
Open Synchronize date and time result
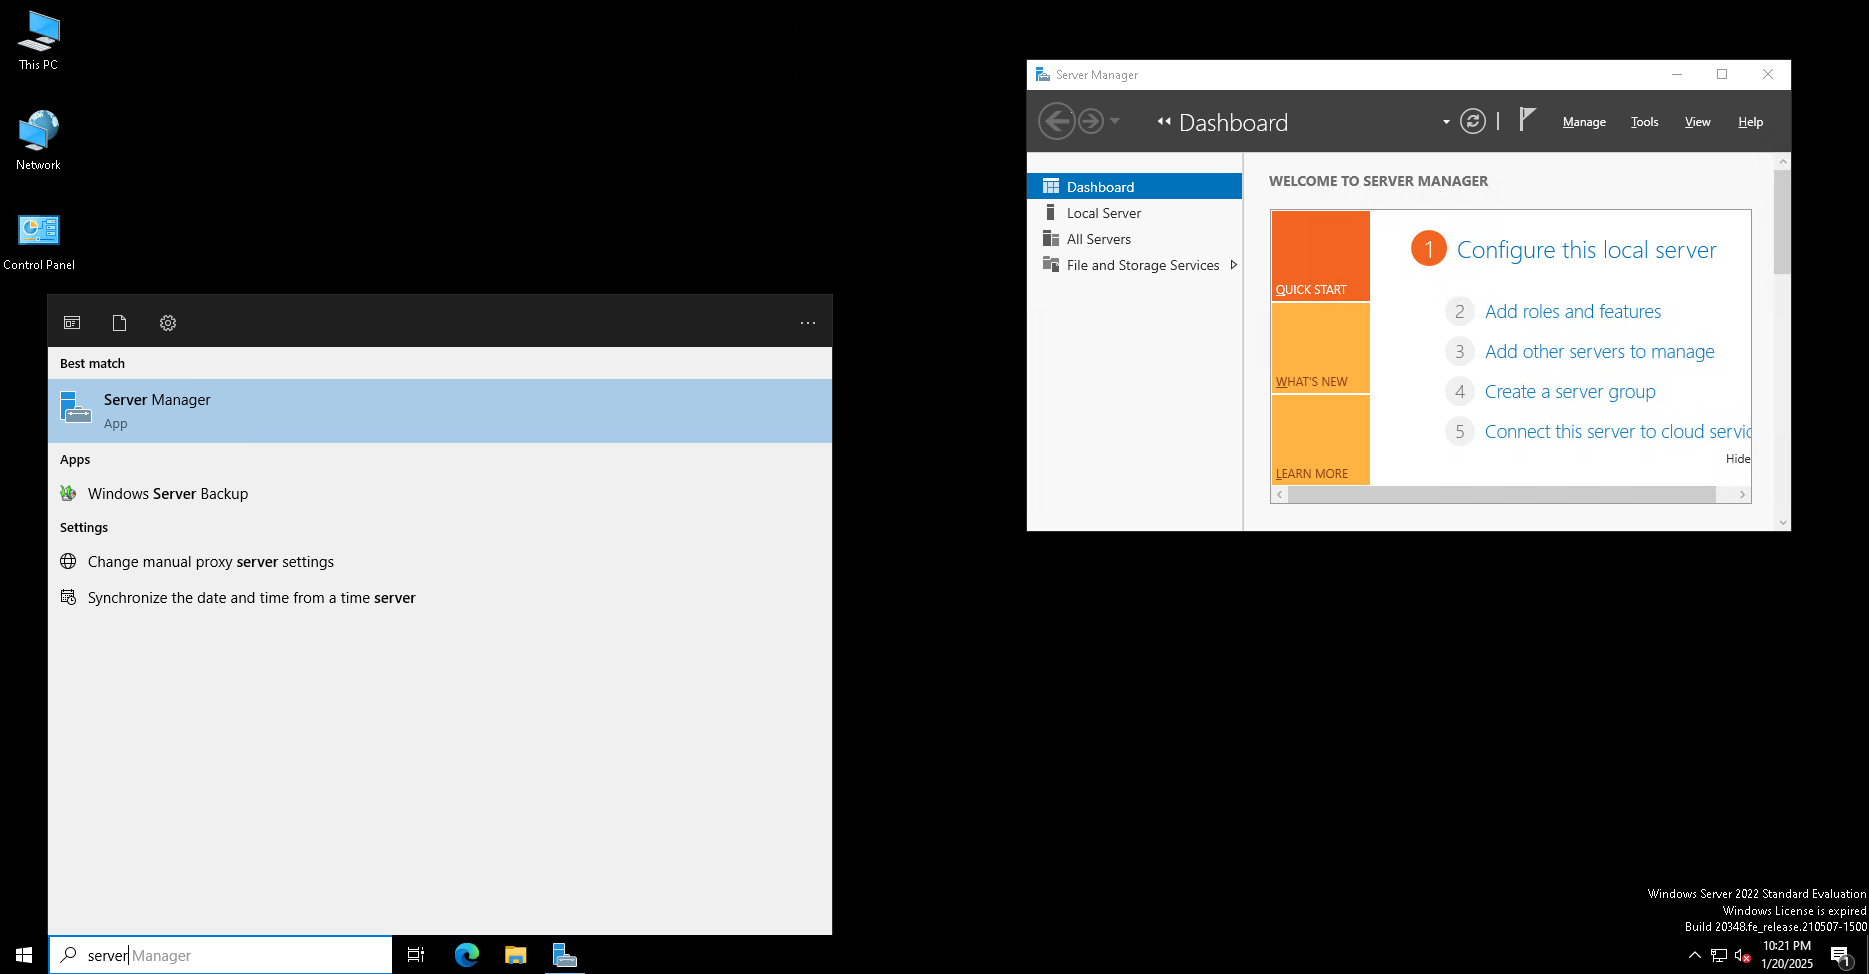pos(440,598)
